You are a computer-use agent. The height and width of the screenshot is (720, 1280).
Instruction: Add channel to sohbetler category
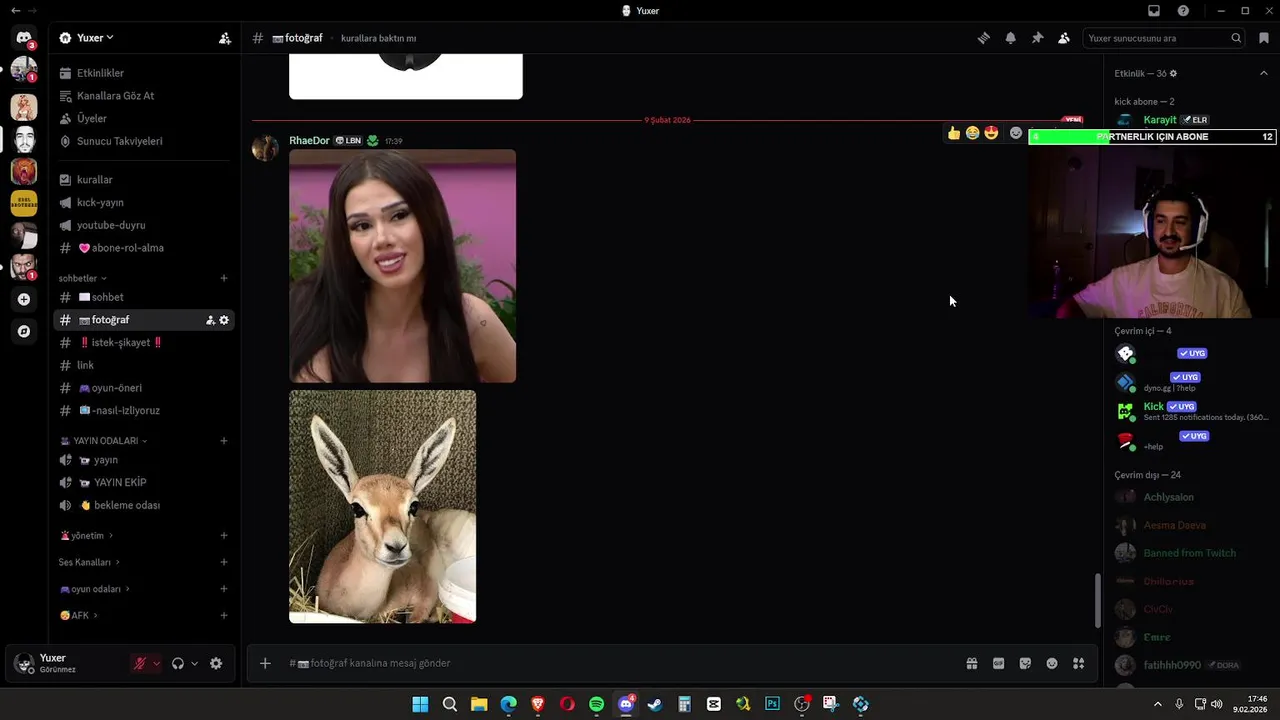point(224,278)
